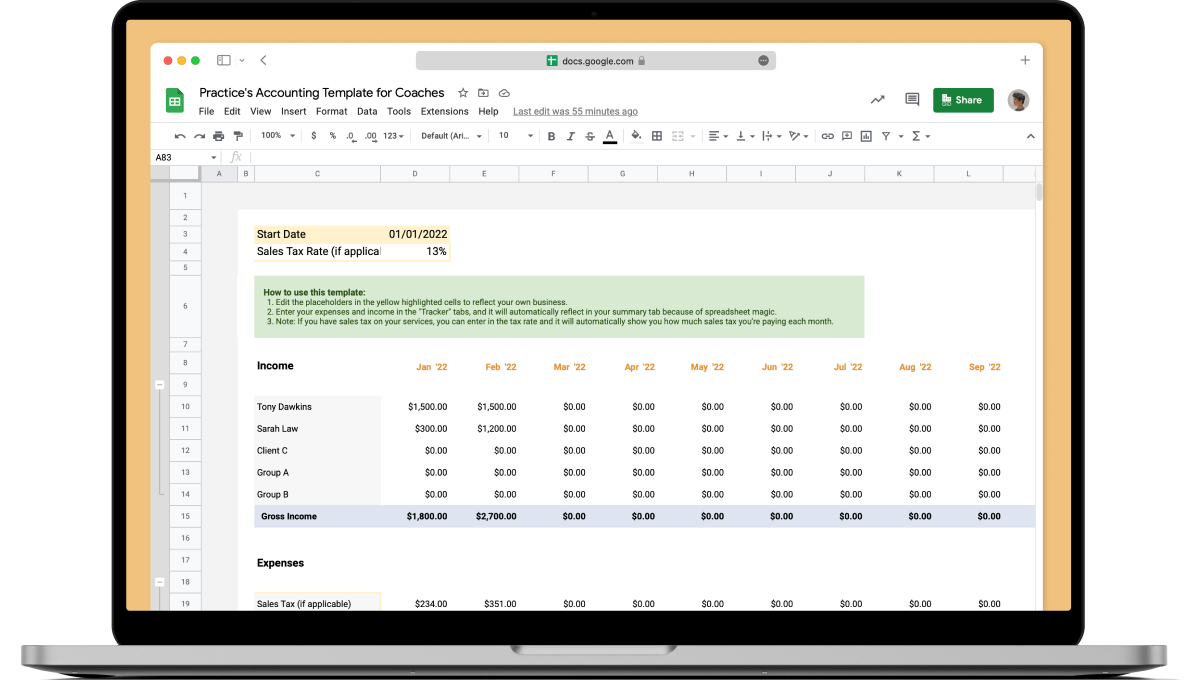
Task: Open the Google account avatar
Action: pyautogui.click(x=1018, y=100)
